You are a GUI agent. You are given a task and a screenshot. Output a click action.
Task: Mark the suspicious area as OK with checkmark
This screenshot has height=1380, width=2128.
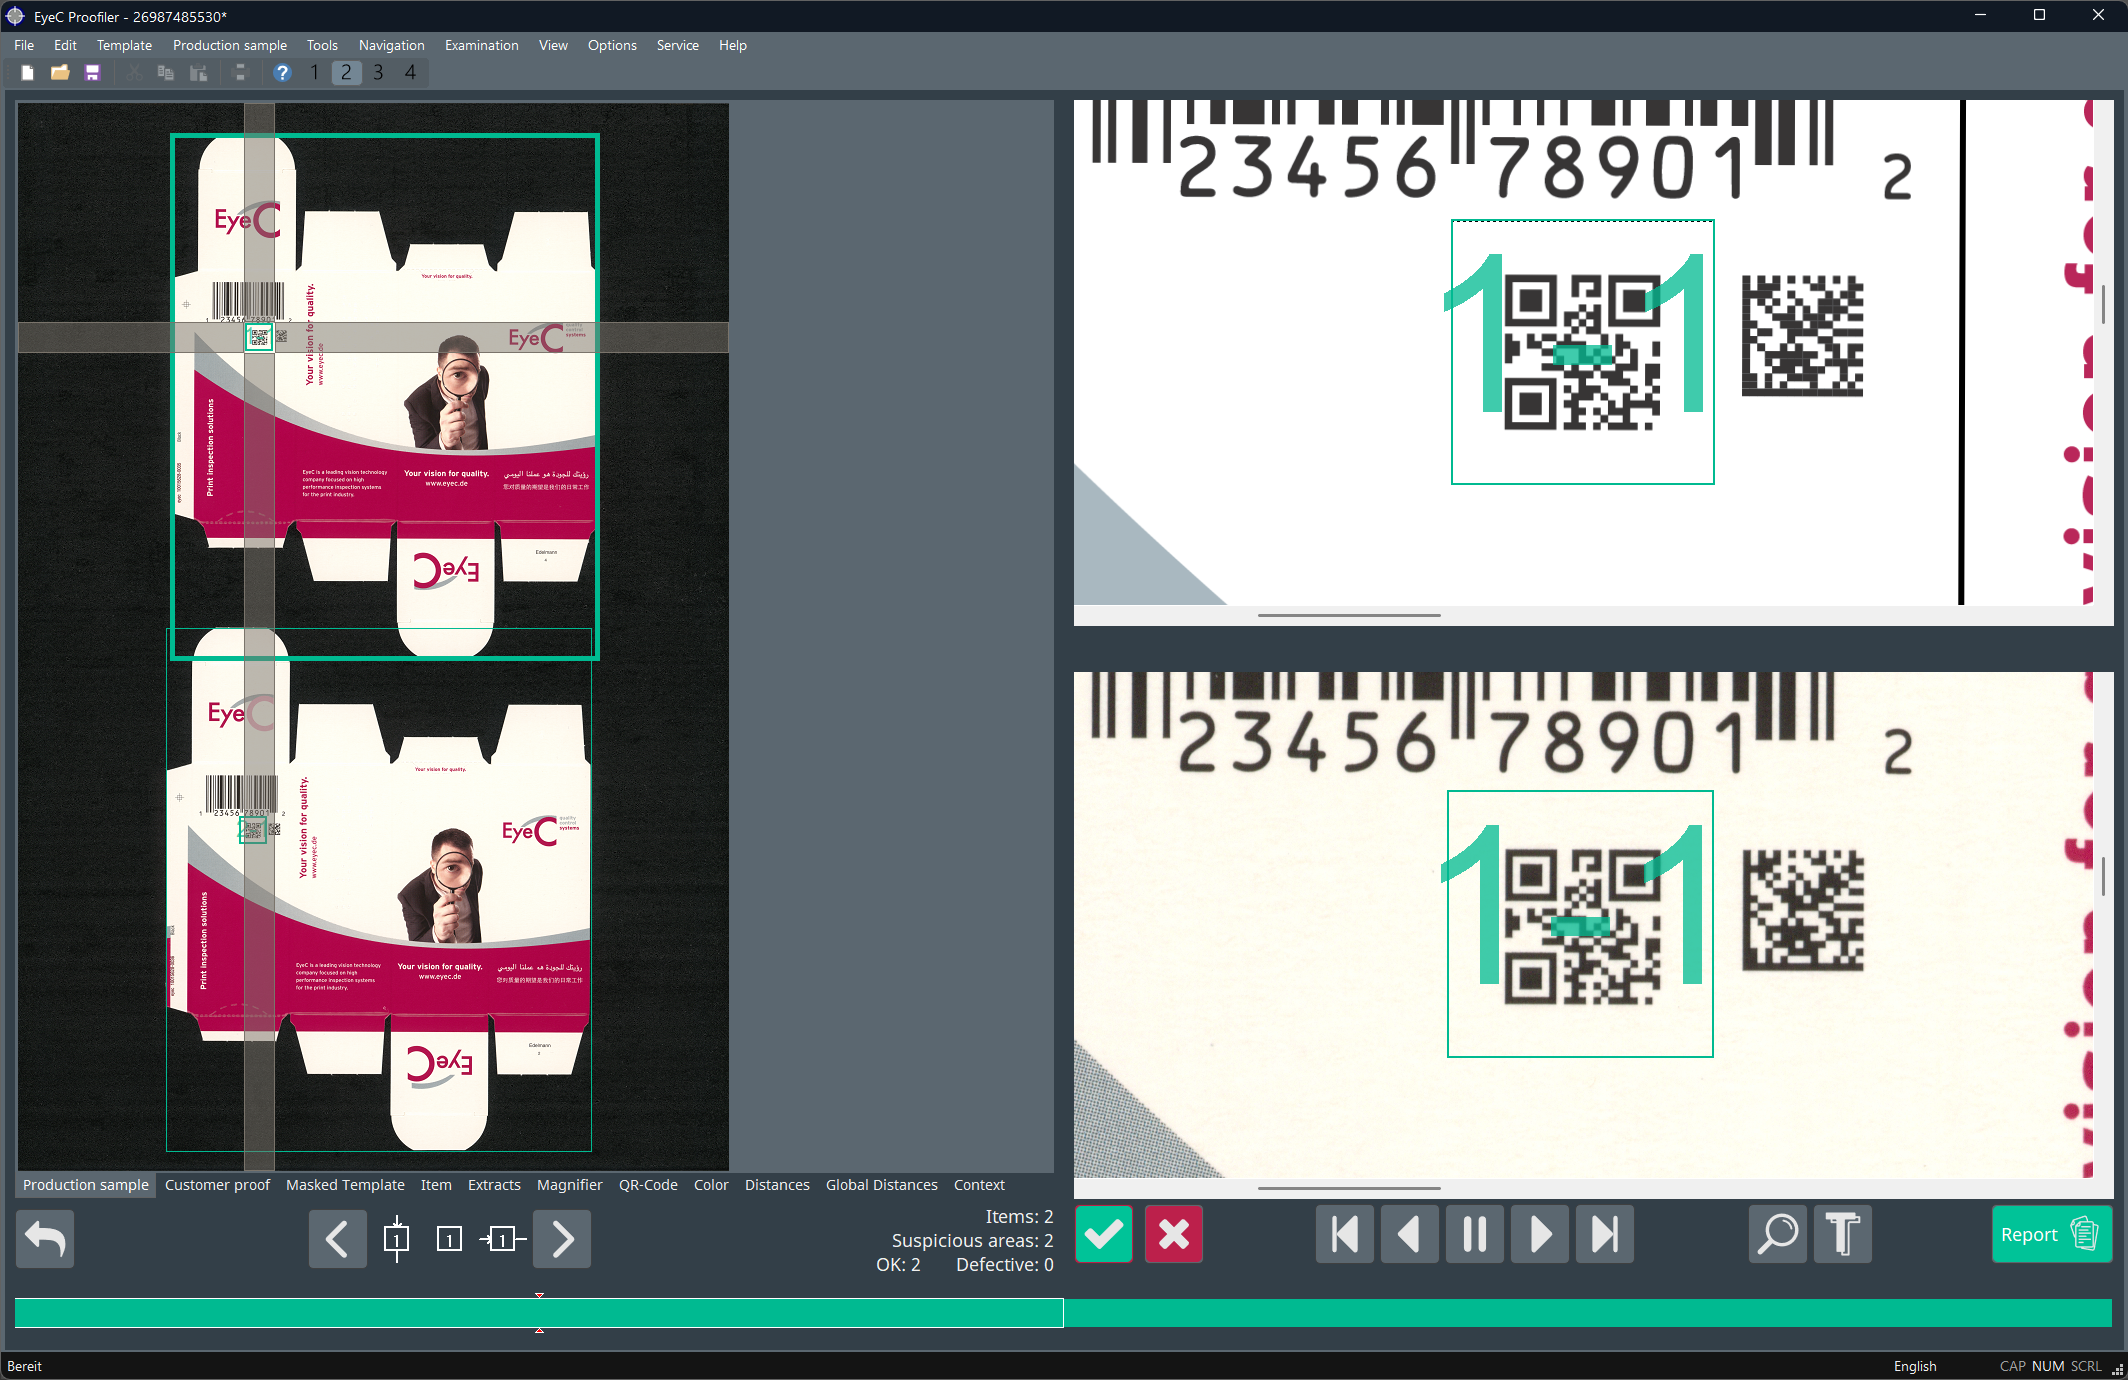[x=1104, y=1234]
